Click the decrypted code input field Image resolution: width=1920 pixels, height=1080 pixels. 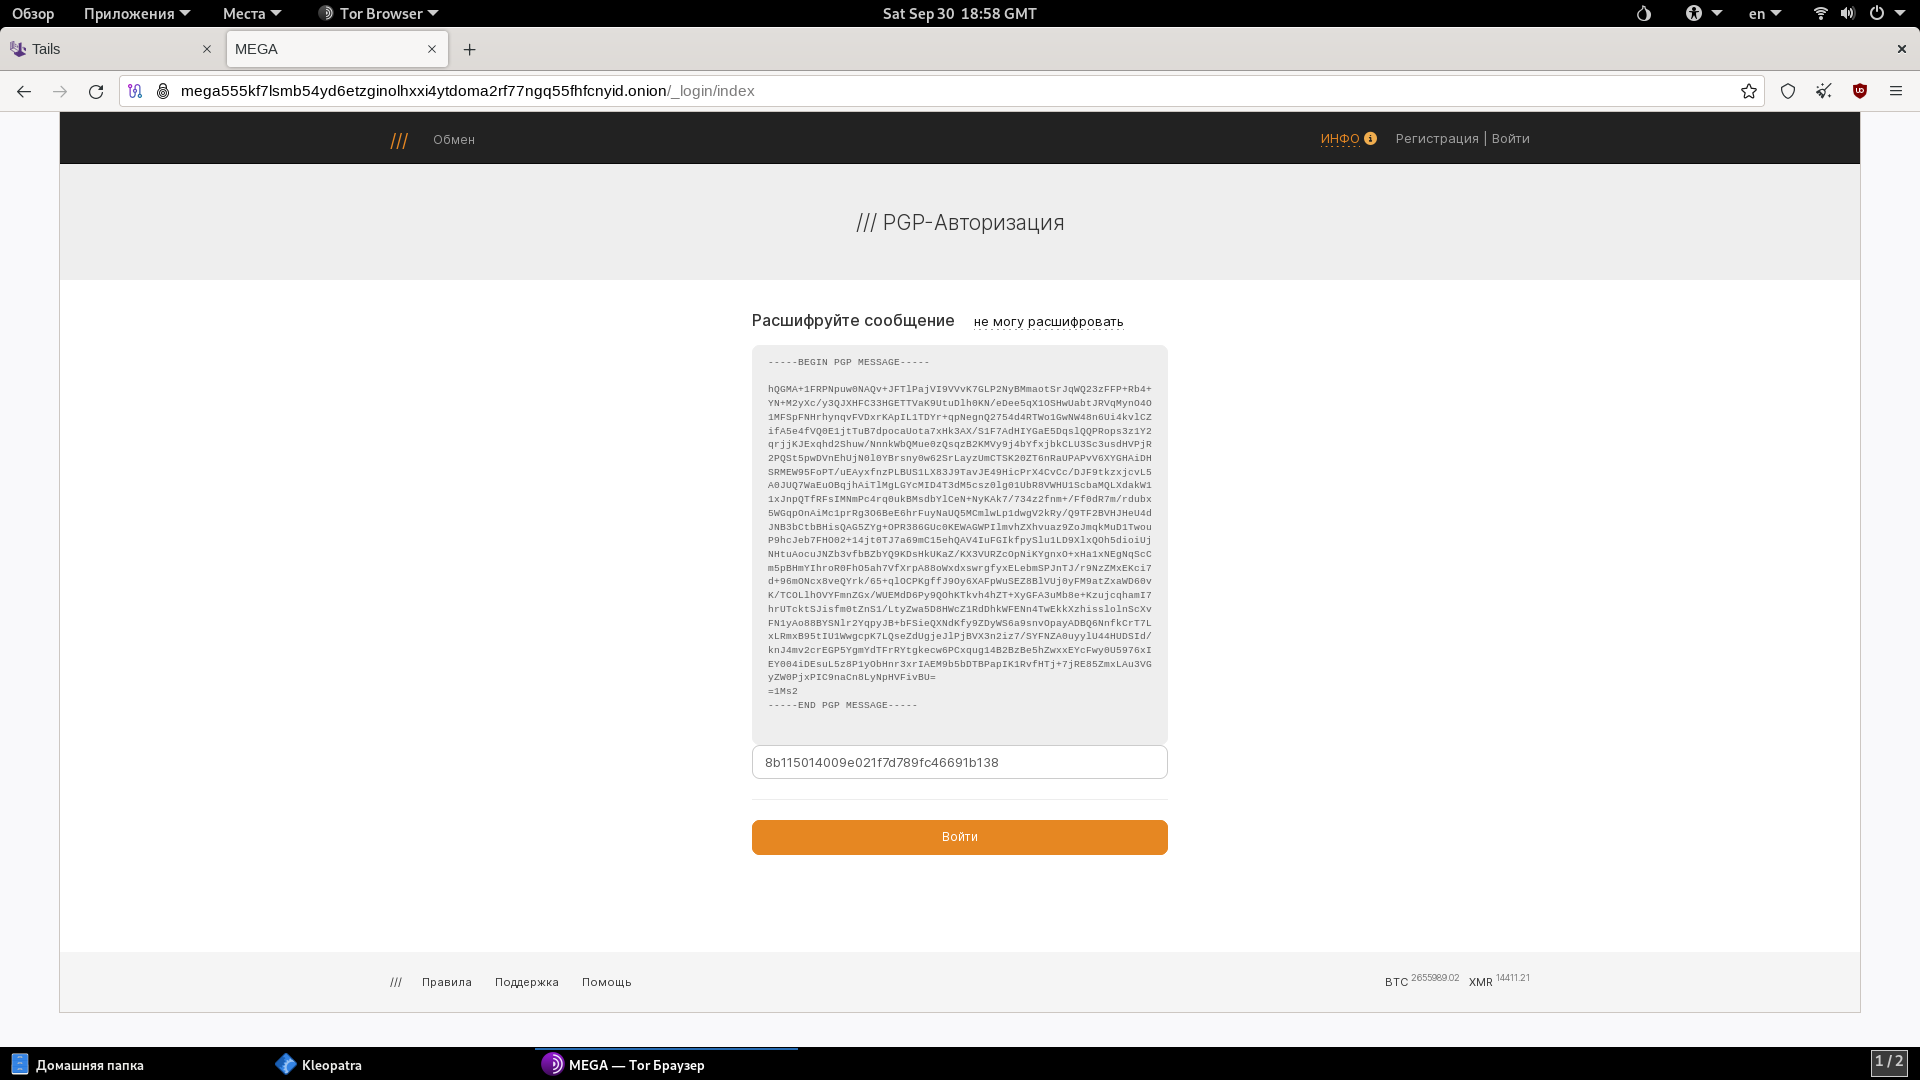[959, 762]
